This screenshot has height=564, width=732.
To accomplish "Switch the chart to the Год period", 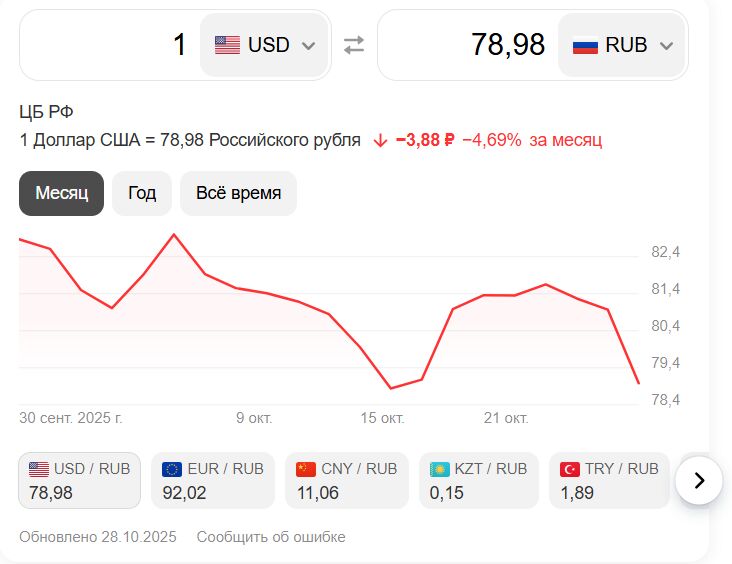I will pyautogui.click(x=142, y=193).
